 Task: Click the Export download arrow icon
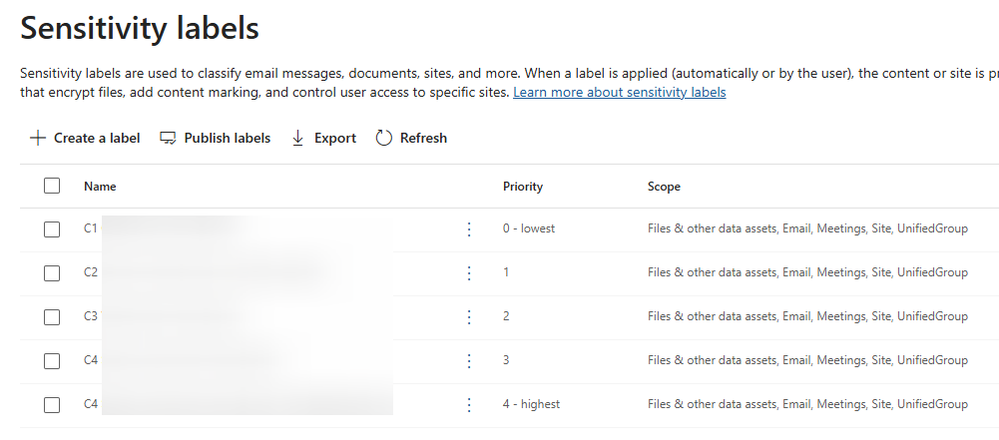click(298, 138)
